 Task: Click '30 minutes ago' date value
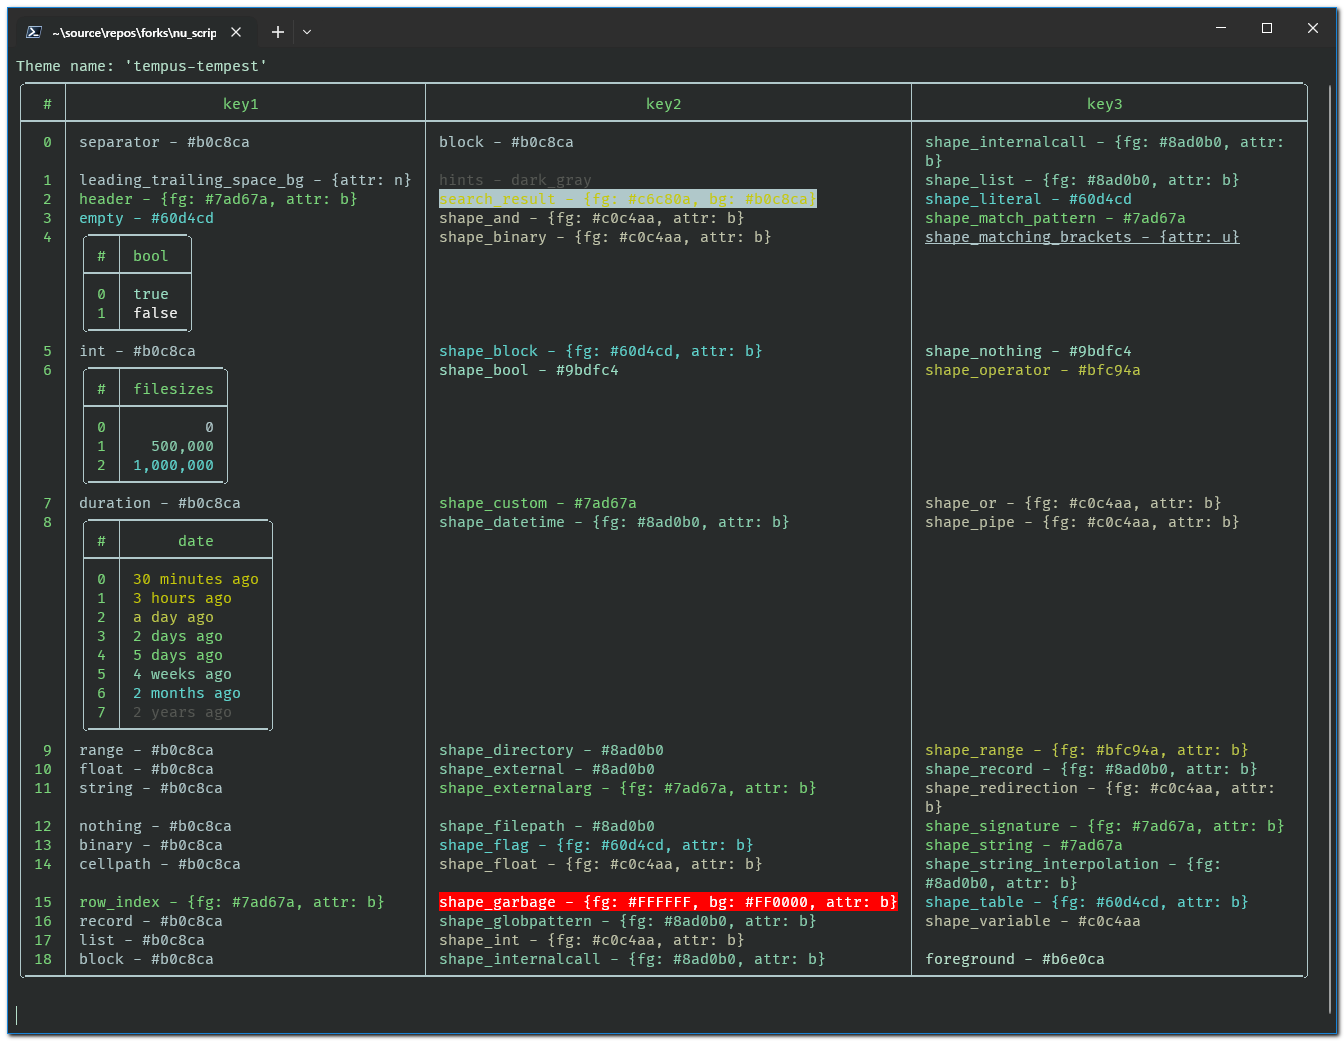(196, 579)
